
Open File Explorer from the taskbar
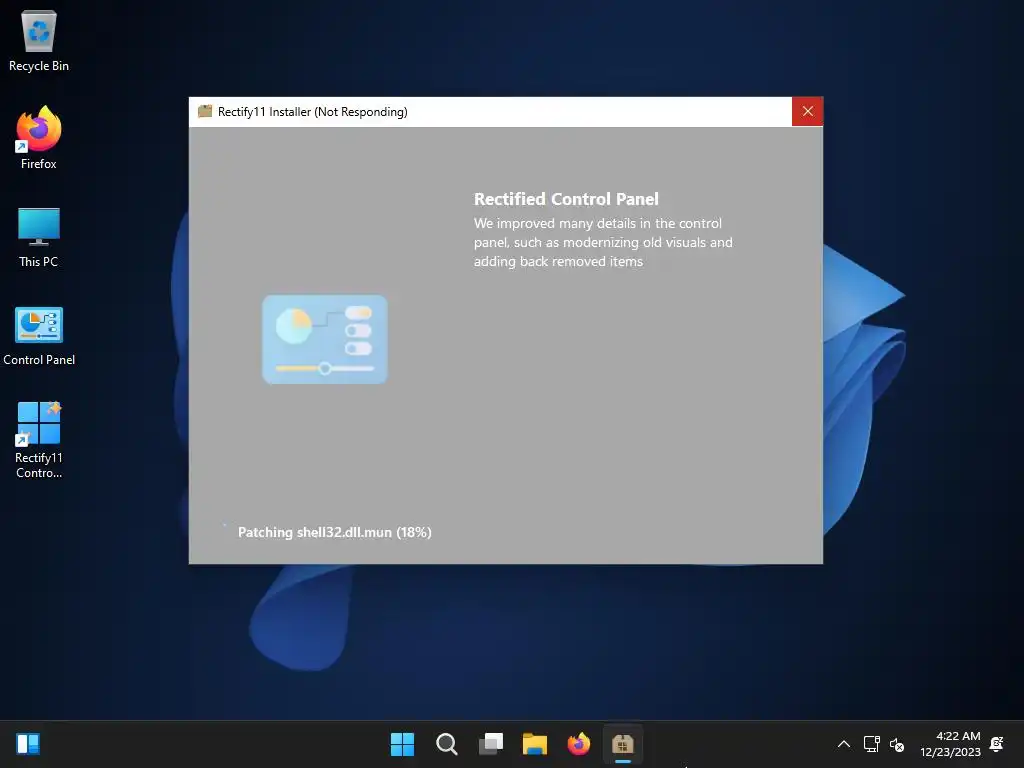pos(535,744)
